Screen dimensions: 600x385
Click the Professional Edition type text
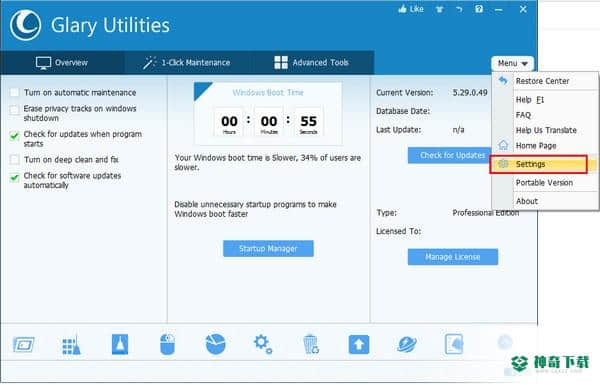point(486,213)
